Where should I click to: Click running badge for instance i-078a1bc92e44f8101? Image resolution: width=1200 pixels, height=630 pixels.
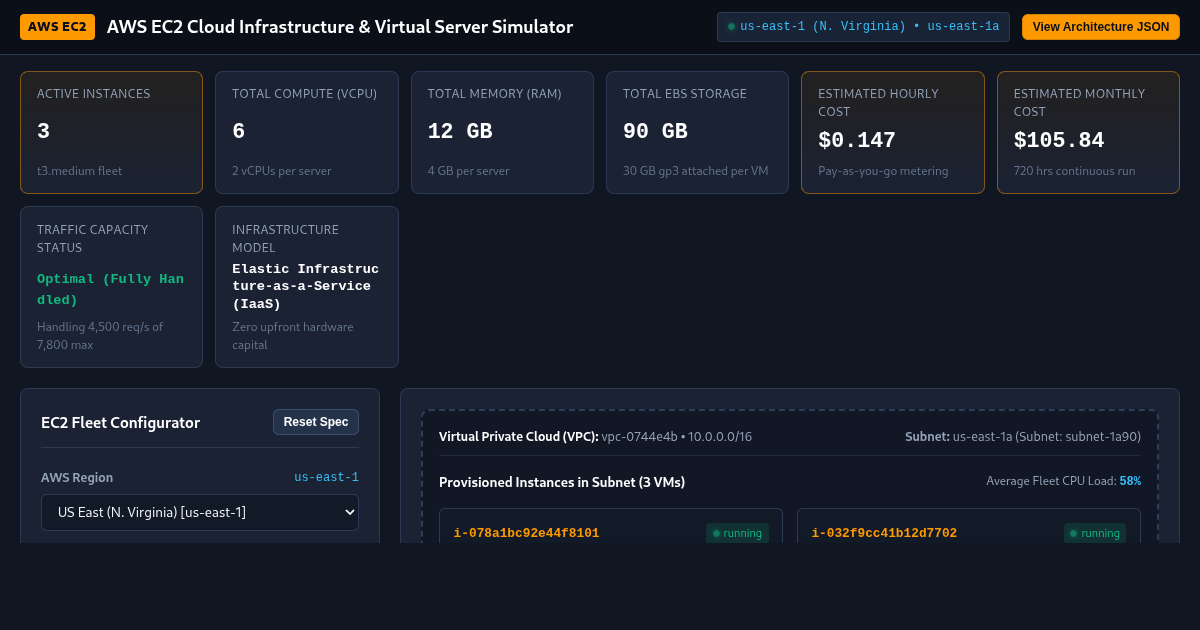pyautogui.click(x=737, y=533)
